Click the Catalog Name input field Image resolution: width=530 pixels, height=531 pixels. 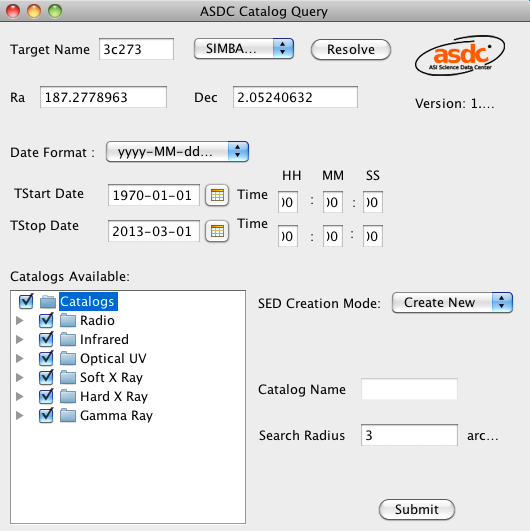coord(409,389)
